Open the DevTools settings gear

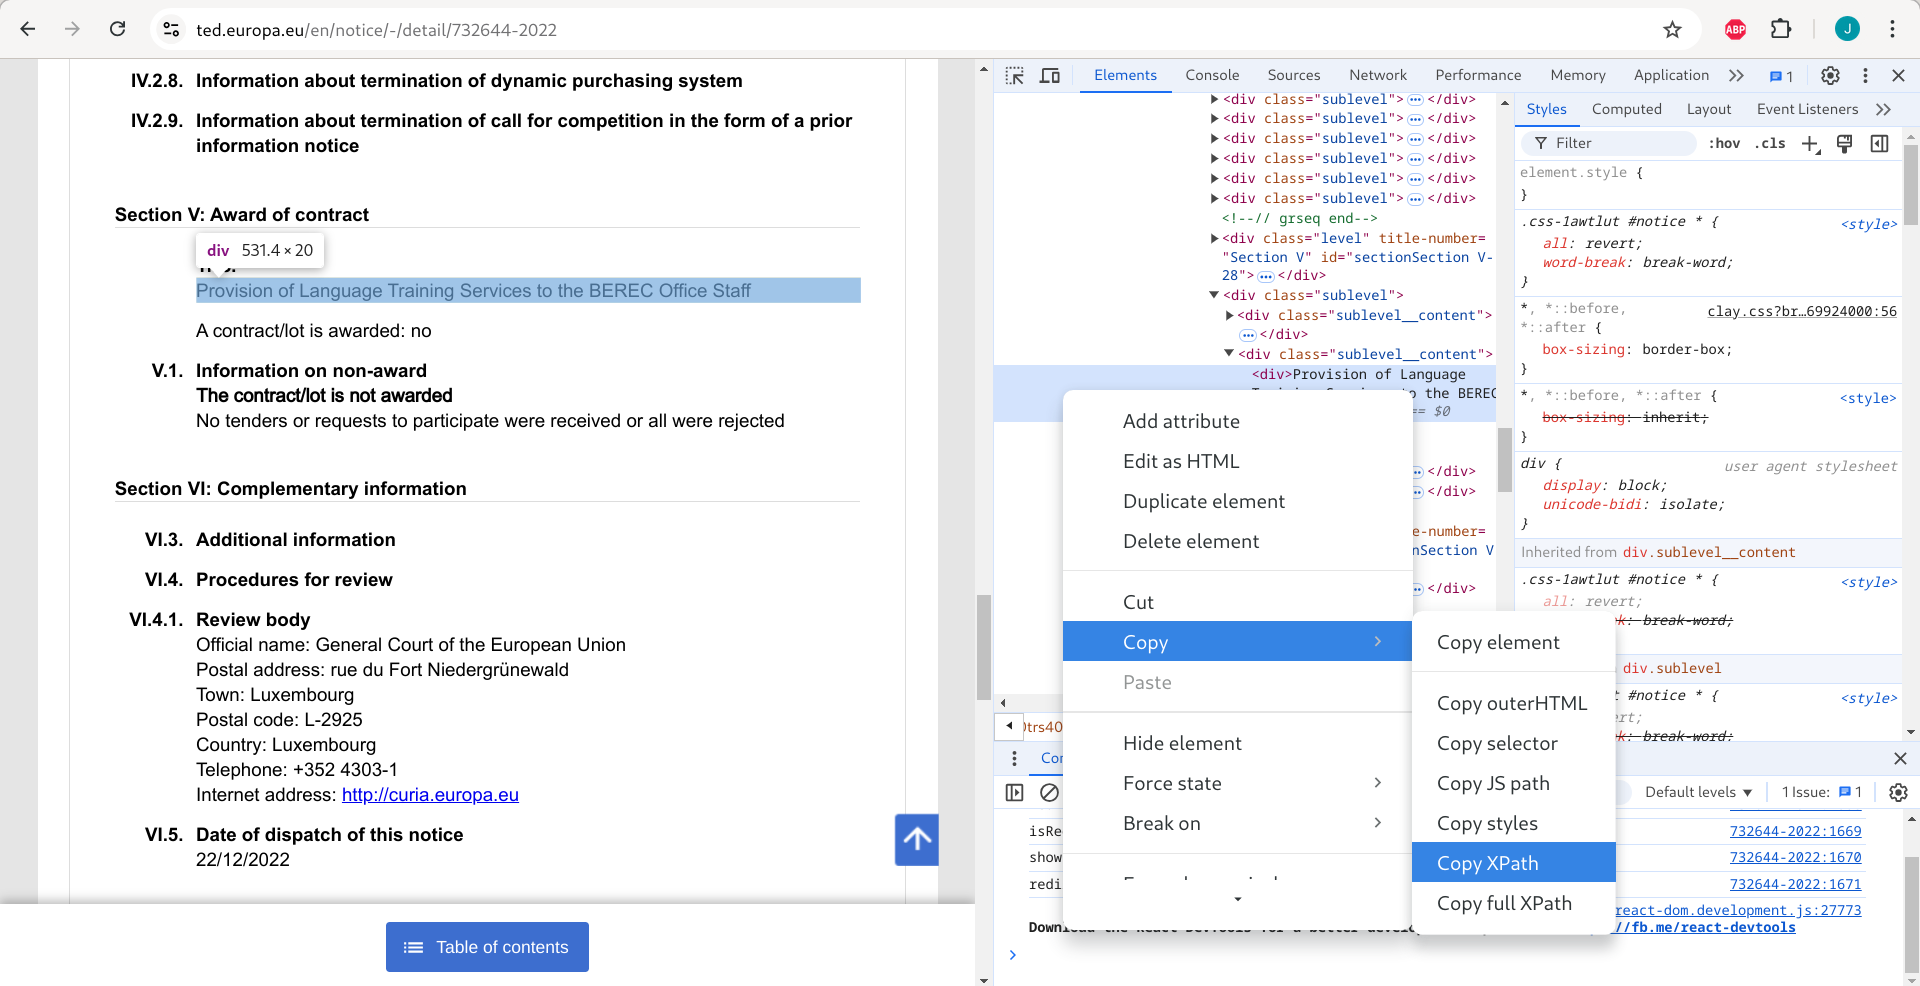pos(1830,75)
